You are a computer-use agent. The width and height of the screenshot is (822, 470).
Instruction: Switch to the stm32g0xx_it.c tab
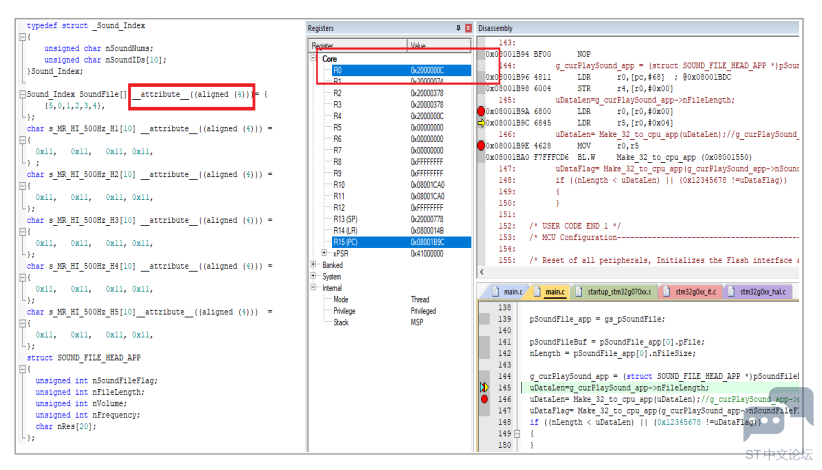tap(689, 292)
